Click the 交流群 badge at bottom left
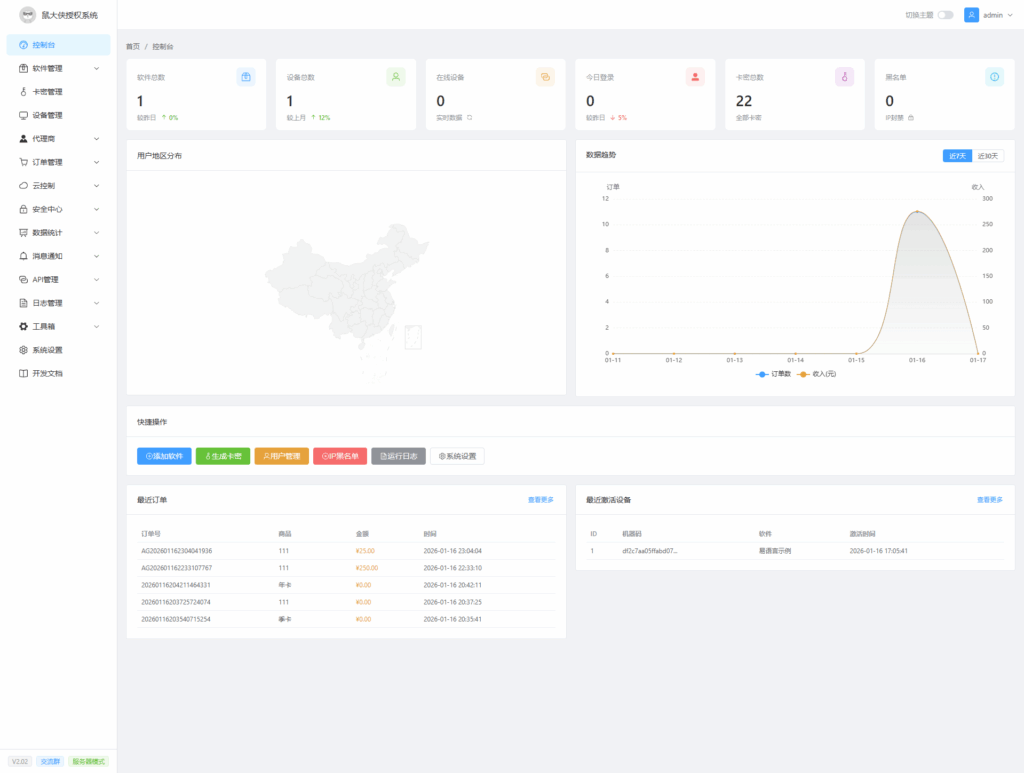This screenshot has width=1024, height=773. coord(50,761)
